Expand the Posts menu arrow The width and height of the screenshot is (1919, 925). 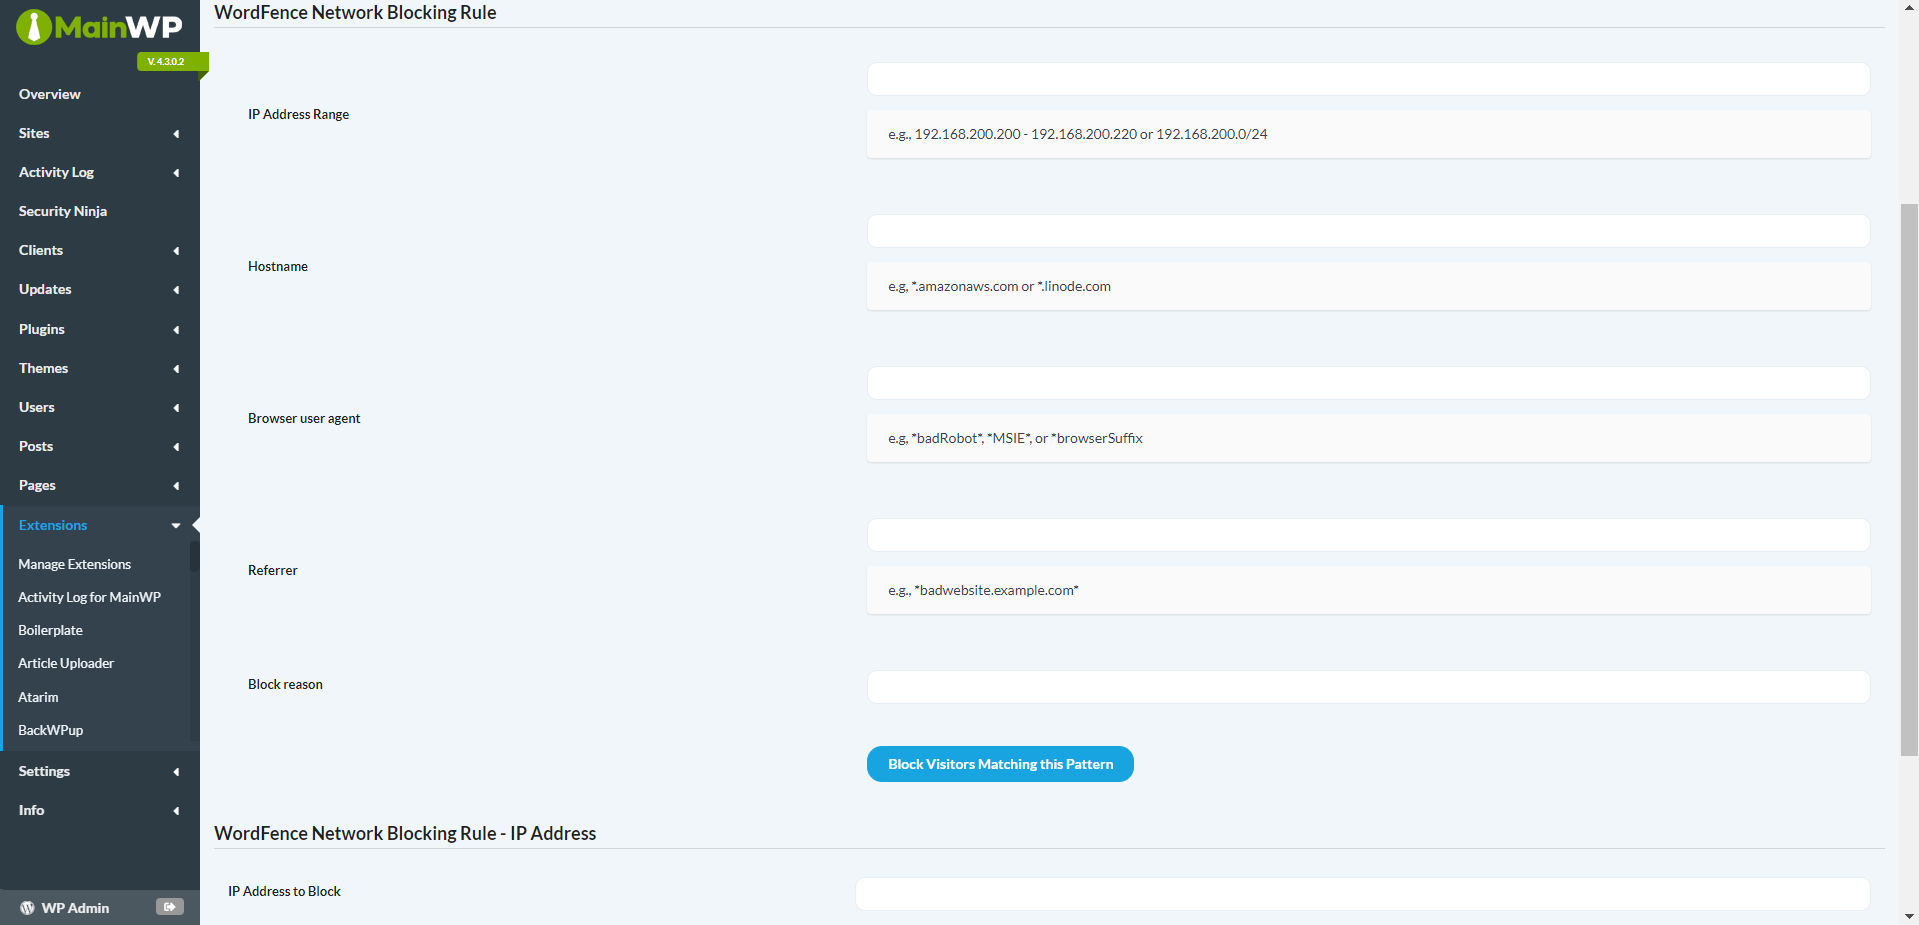176,447
